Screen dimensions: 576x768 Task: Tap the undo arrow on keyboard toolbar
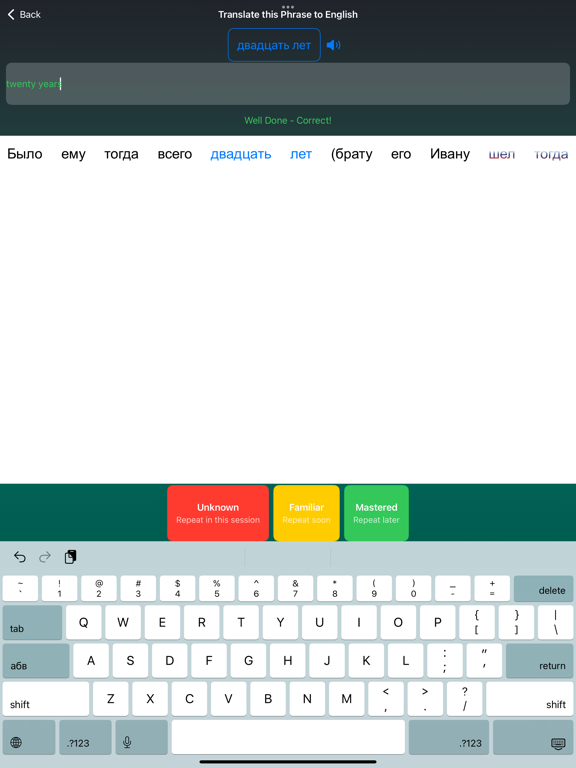pos(20,557)
